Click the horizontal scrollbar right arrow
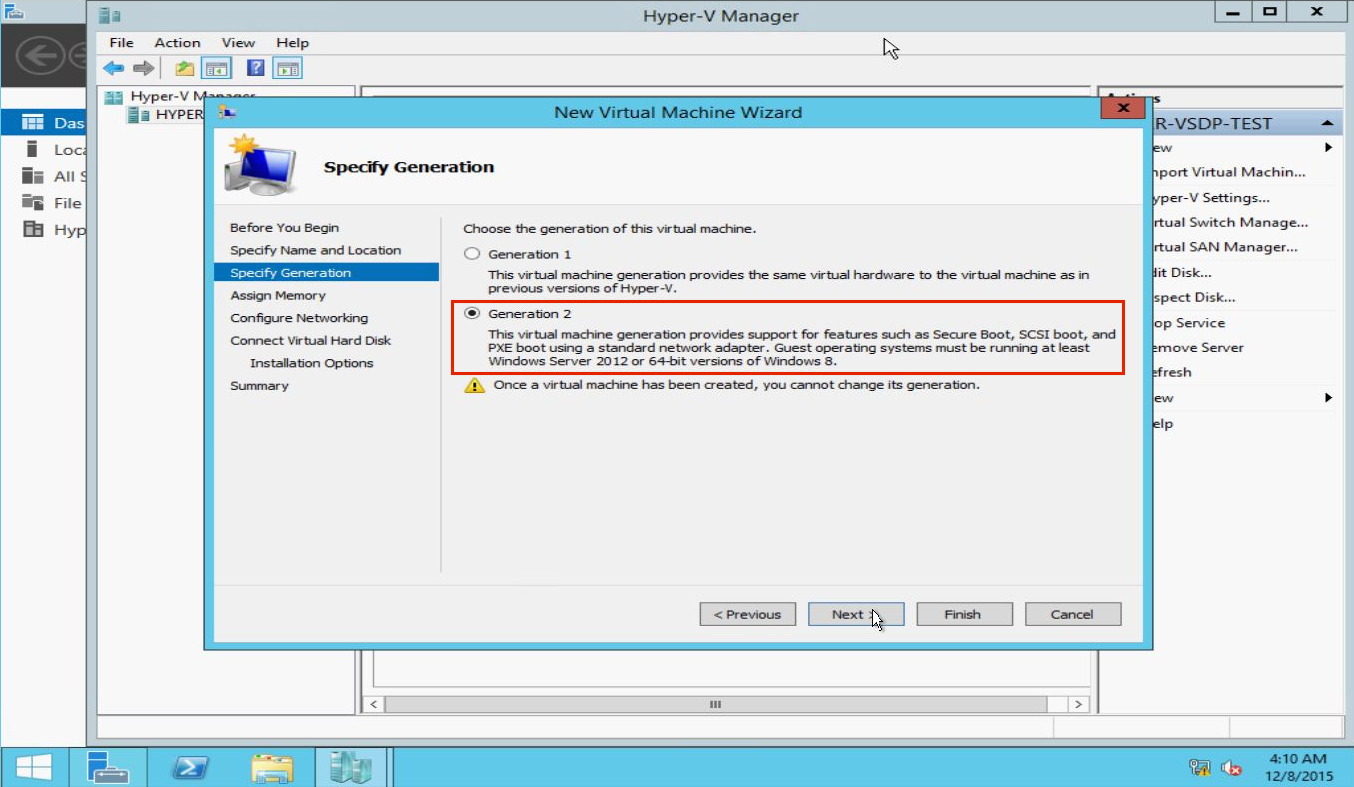The image size is (1354, 787). pos(1078,704)
